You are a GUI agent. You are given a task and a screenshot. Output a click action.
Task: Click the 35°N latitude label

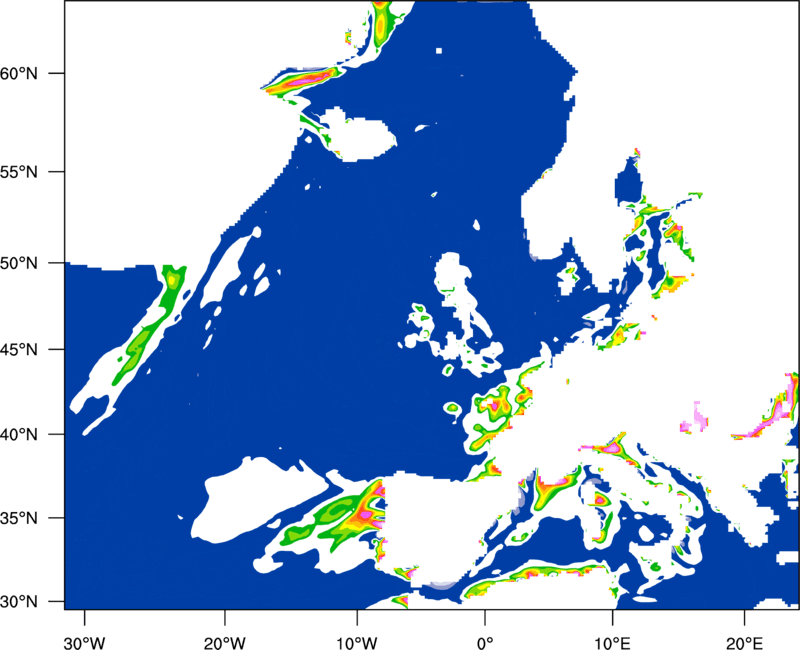(x=19, y=518)
